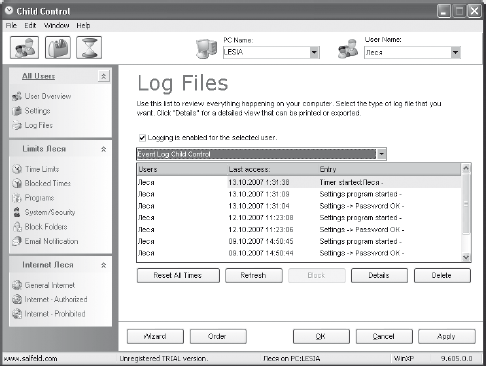The height and width of the screenshot is (366, 486).
Task: Collapse the All Users panel
Action: point(104,76)
